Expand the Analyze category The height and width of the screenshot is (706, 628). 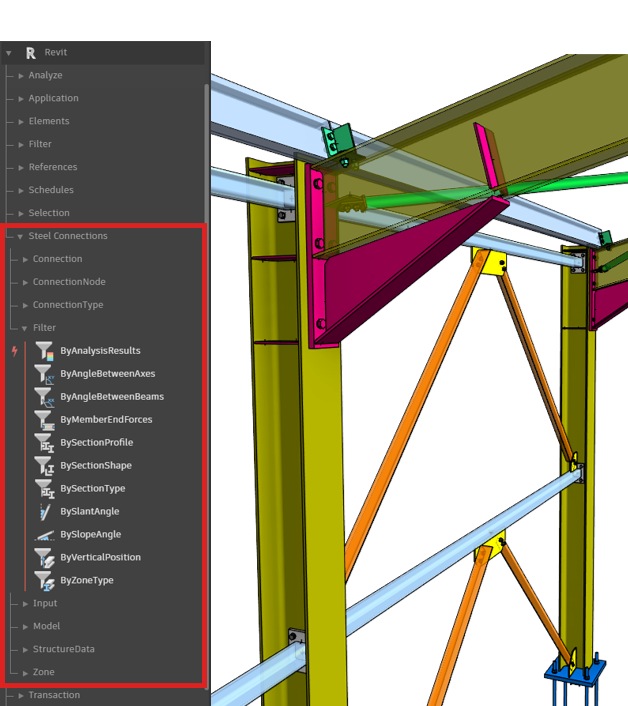21,76
